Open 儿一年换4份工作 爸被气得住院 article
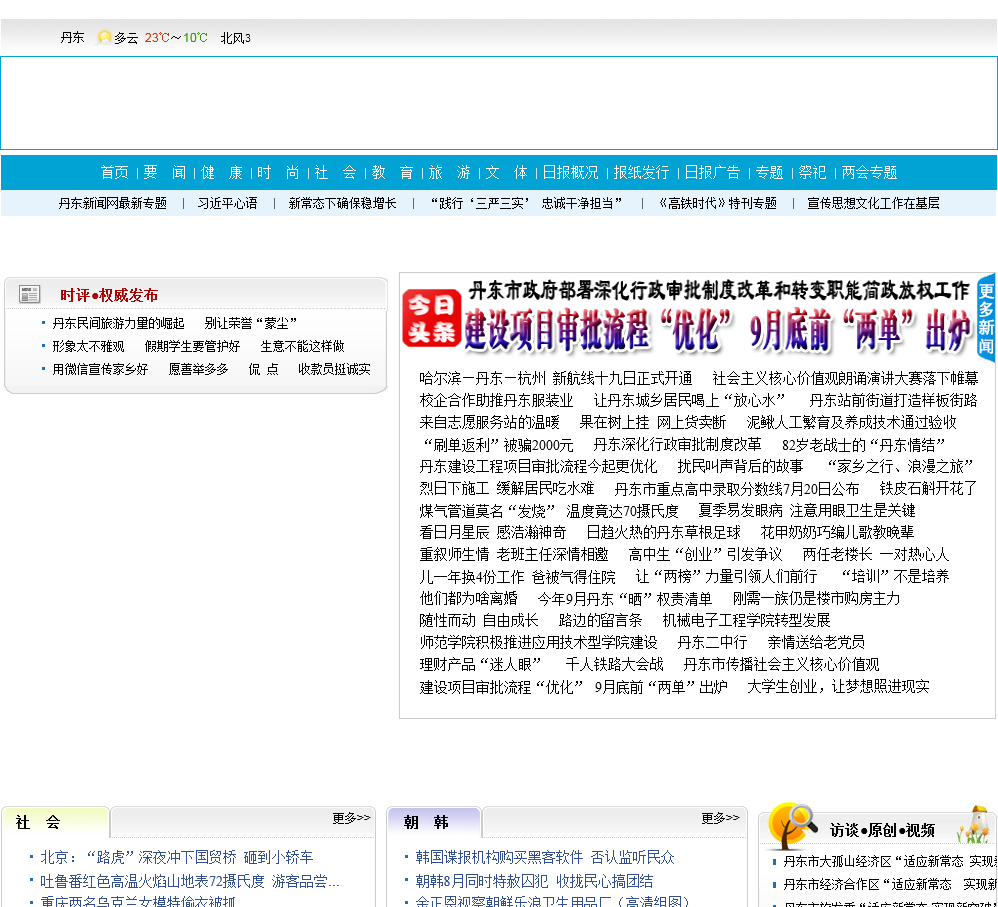Viewport: 998px width, 907px height. point(517,577)
